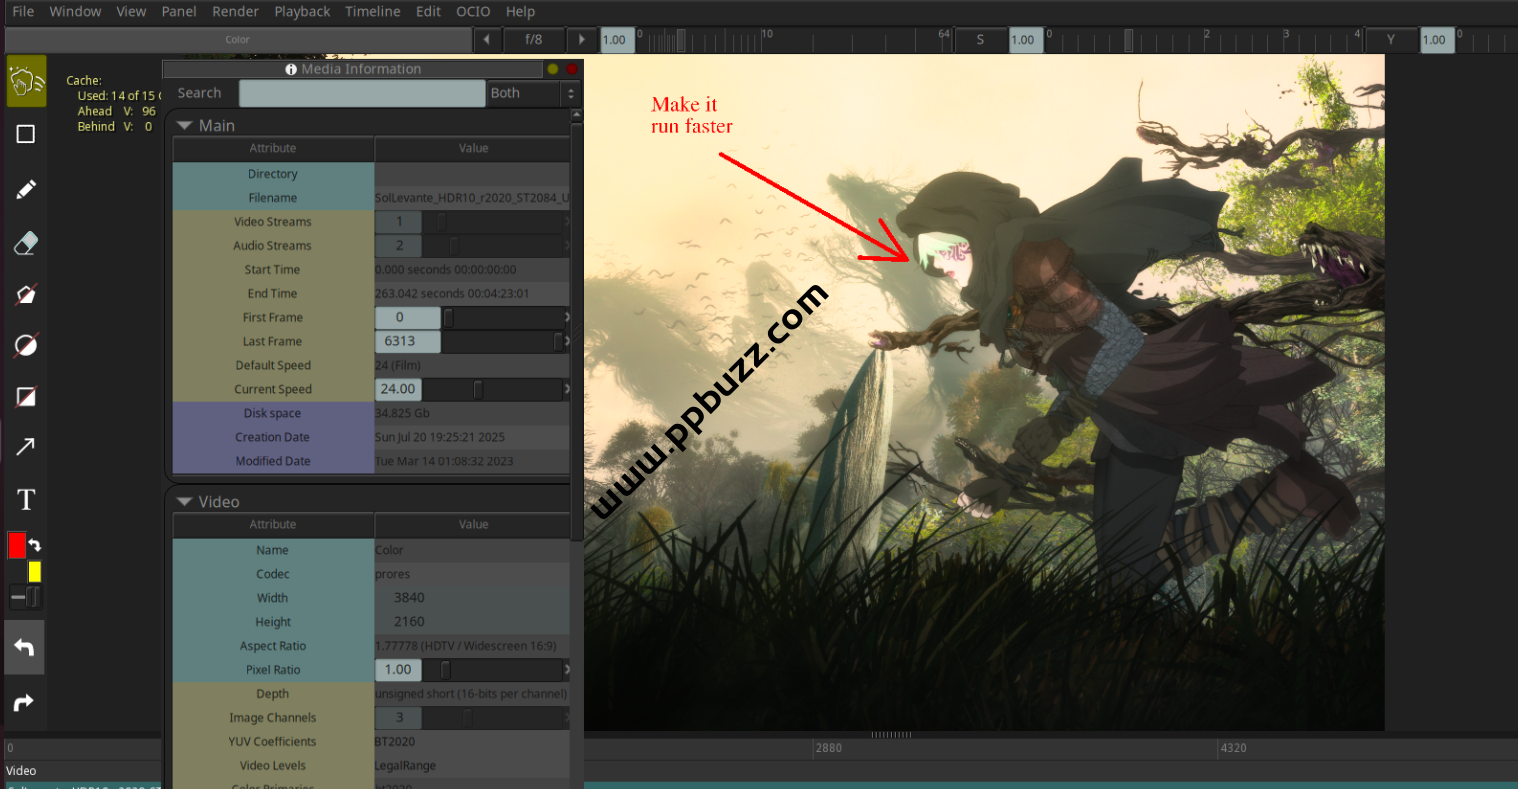Select the pencil draw tool

tap(26, 189)
